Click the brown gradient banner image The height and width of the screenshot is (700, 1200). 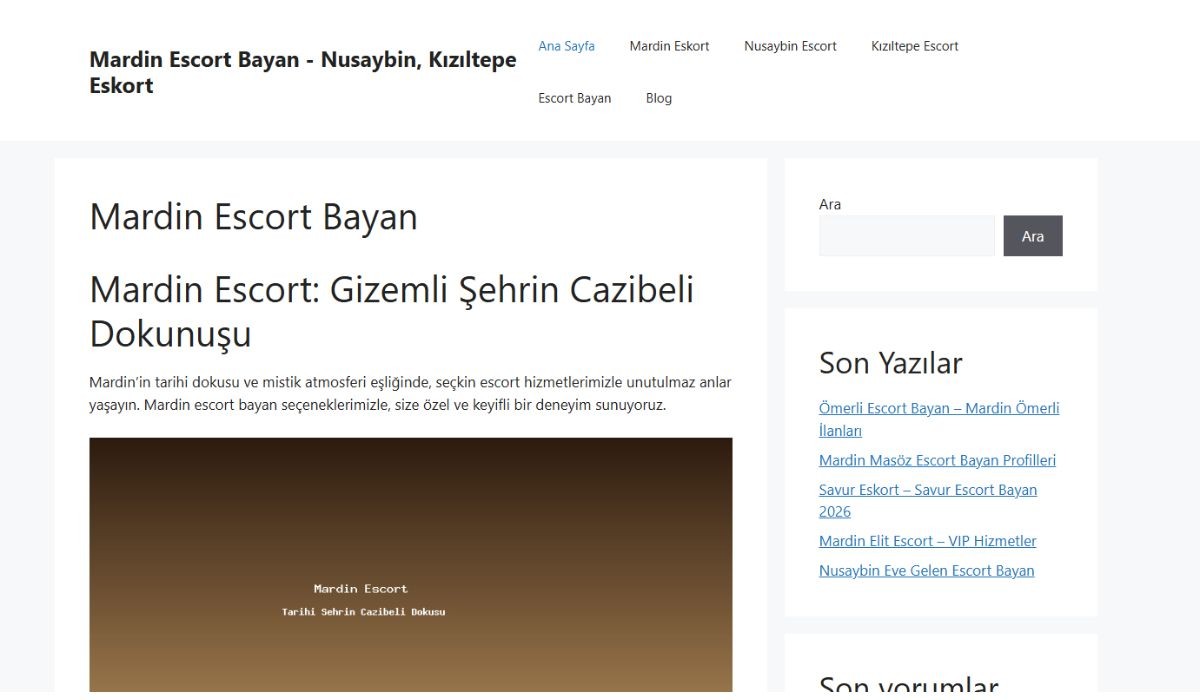tap(410, 564)
